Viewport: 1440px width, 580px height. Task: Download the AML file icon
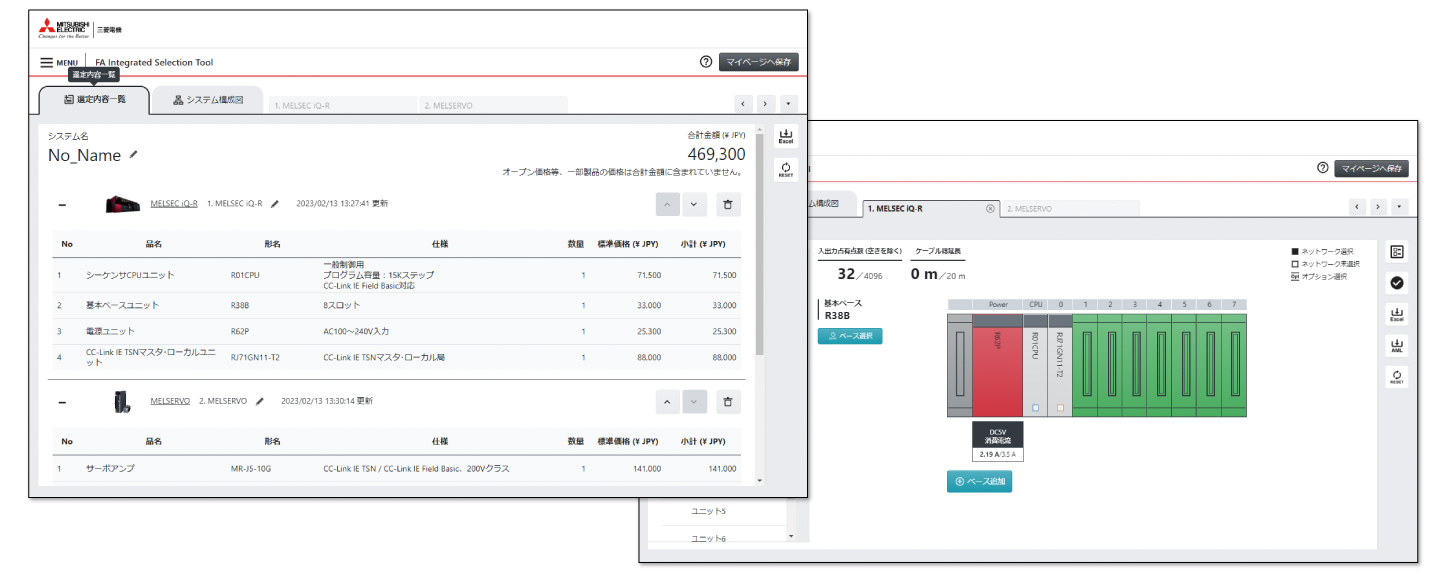1397,346
